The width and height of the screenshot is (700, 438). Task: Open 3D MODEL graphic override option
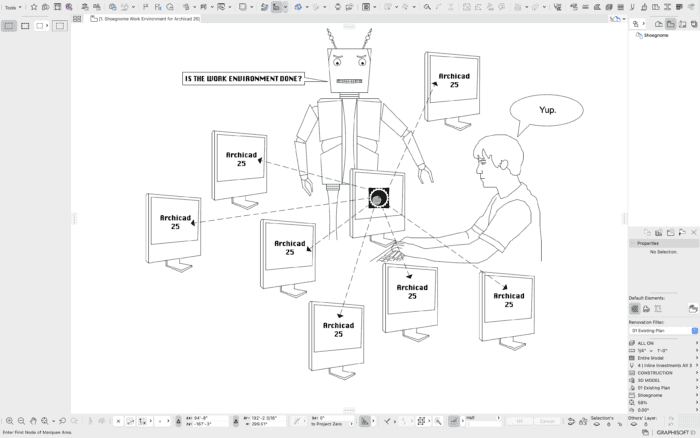[x=663, y=380]
